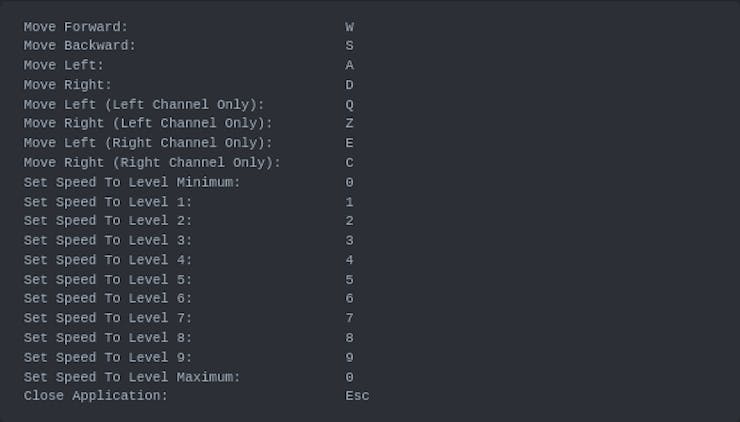The height and width of the screenshot is (422, 740).
Task: Select the "Move Backward:" label
Action: point(80,46)
